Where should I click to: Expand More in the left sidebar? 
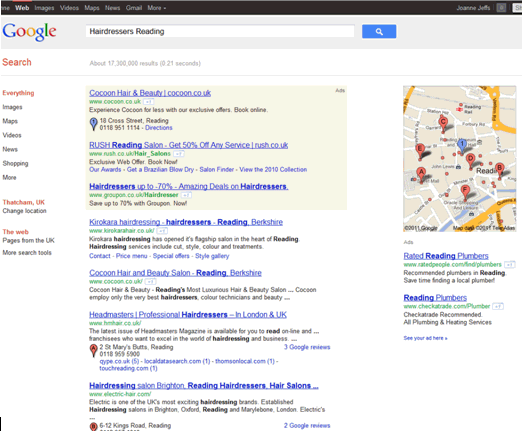[x=9, y=178]
